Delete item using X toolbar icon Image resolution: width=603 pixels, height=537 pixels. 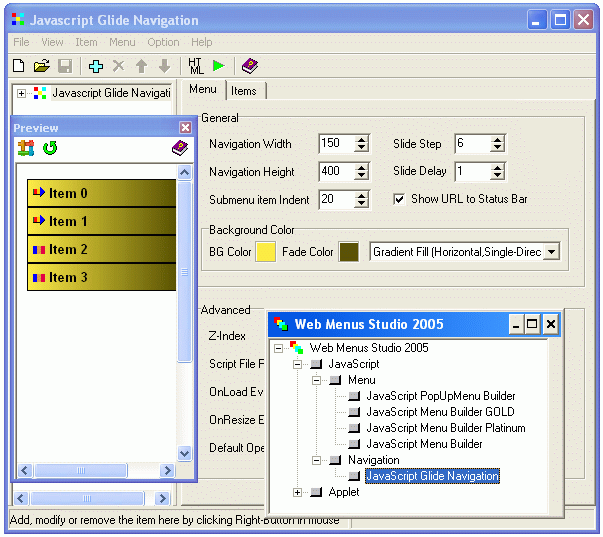118,66
